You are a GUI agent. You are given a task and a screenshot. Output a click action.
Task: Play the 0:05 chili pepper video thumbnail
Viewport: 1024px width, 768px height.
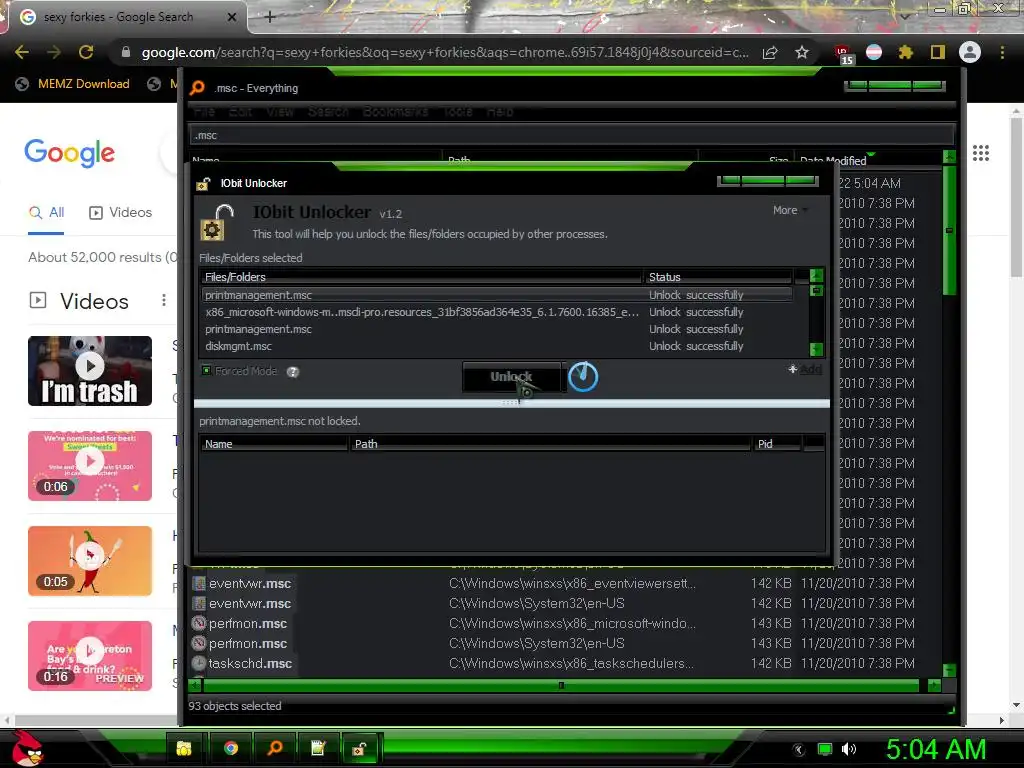click(90, 561)
